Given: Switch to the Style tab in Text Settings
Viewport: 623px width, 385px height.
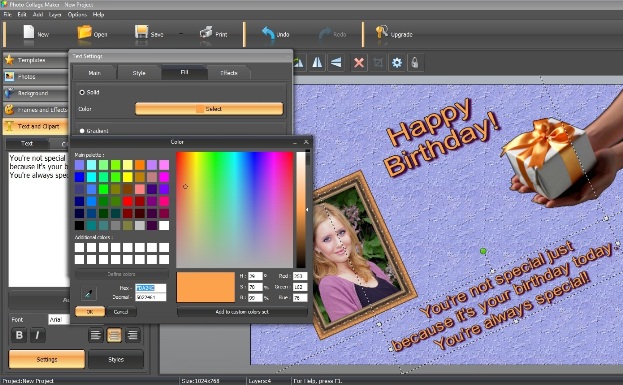Looking at the screenshot, I should [139, 73].
